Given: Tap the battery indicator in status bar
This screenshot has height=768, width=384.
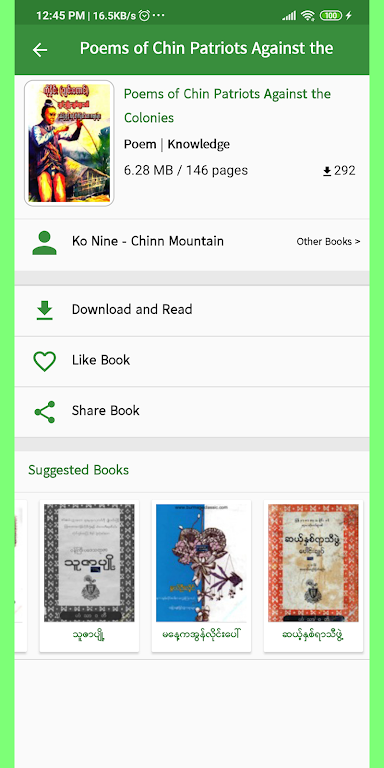Looking at the screenshot, I should coord(331,16).
